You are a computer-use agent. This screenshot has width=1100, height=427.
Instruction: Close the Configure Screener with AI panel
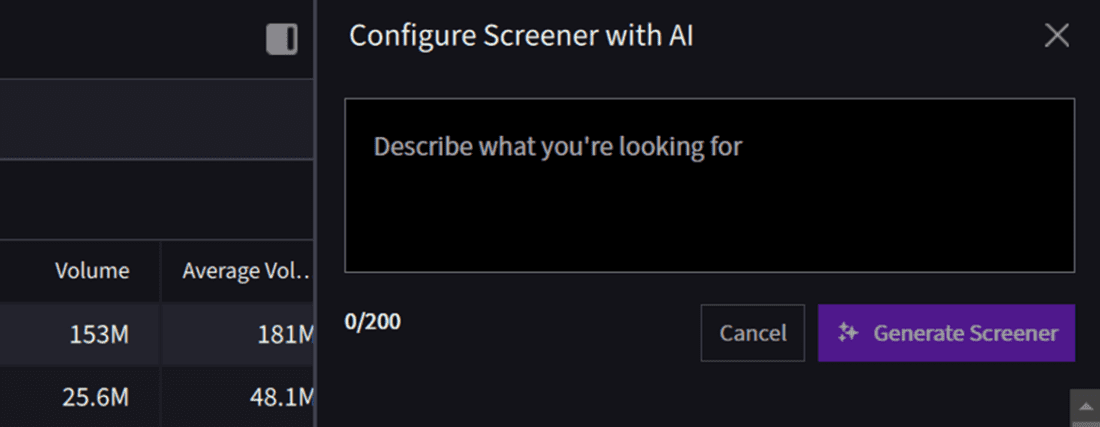(1056, 36)
